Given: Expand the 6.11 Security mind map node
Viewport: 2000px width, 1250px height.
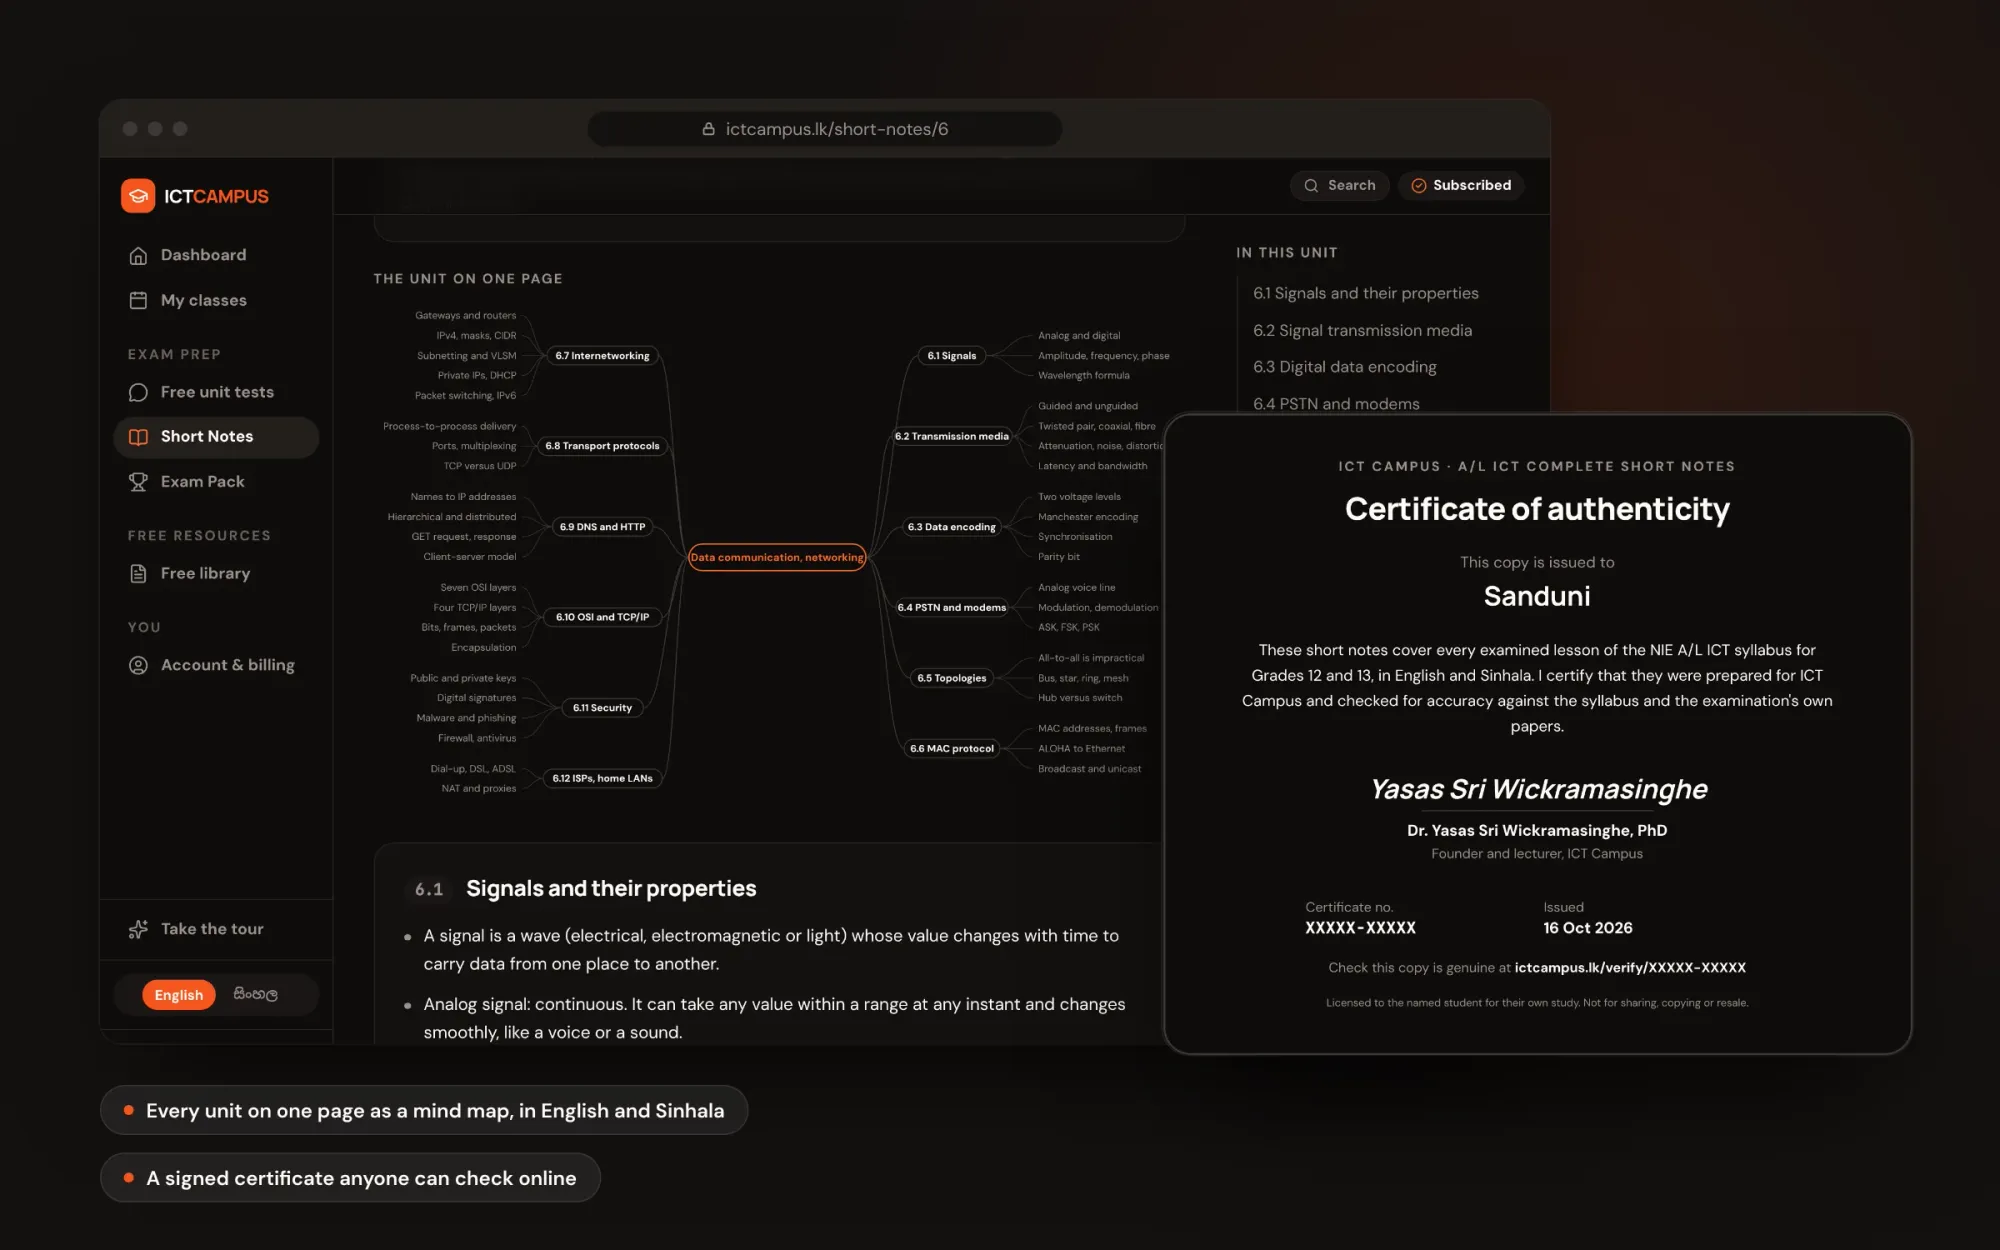Looking at the screenshot, I should point(602,708).
